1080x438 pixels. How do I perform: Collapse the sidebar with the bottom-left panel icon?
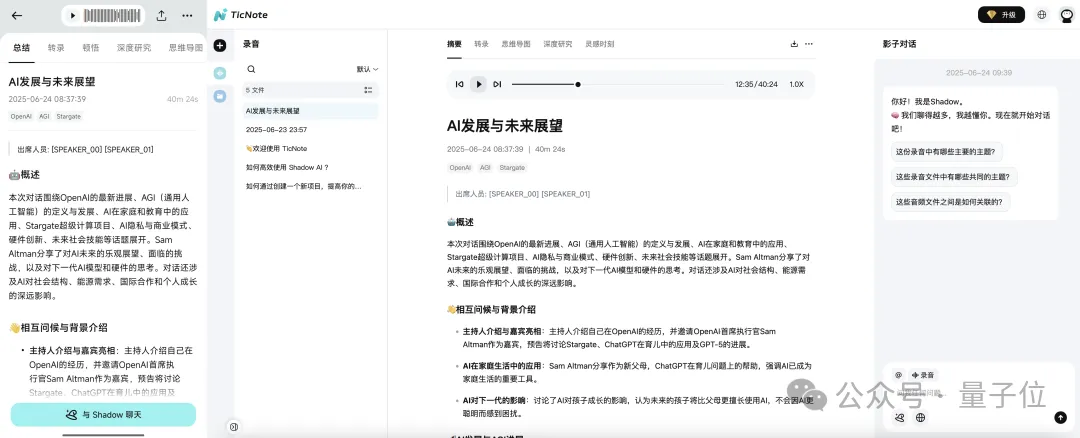[x=234, y=426]
